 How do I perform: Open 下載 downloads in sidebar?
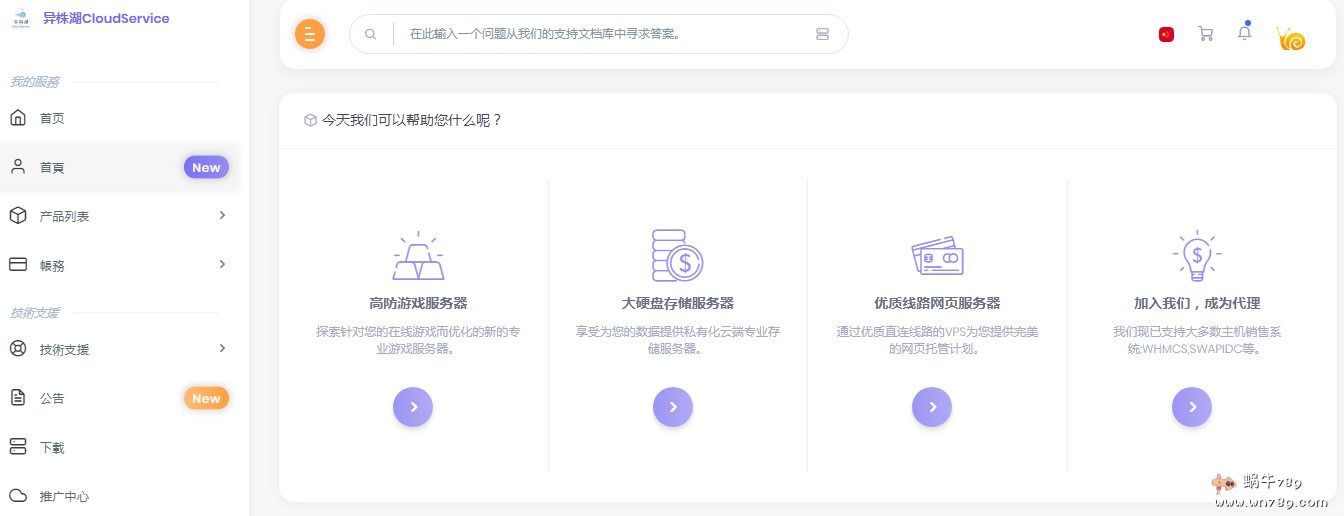coord(52,447)
